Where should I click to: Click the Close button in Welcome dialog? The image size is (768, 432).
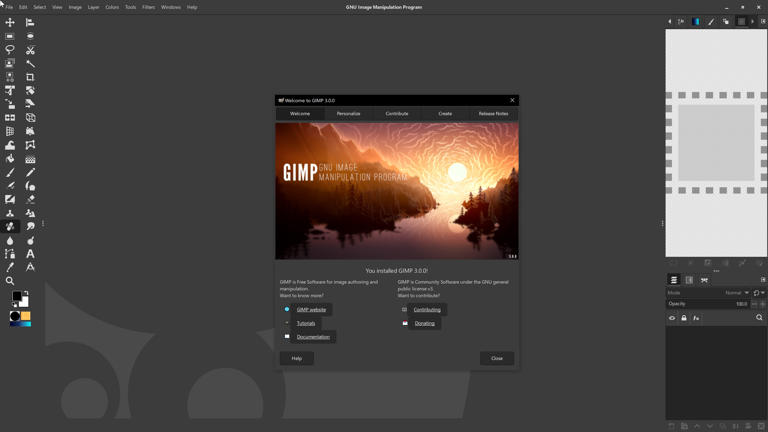pyautogui.click(x=496, y=358)
